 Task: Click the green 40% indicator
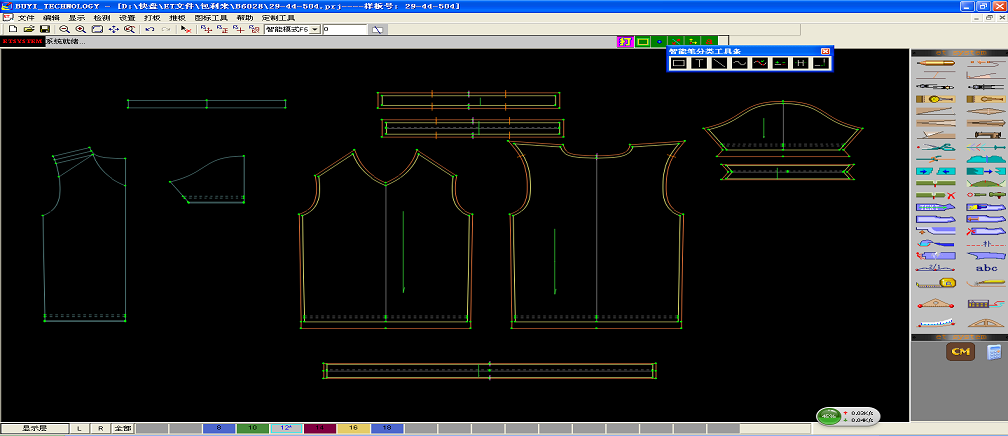pos(829,416)
